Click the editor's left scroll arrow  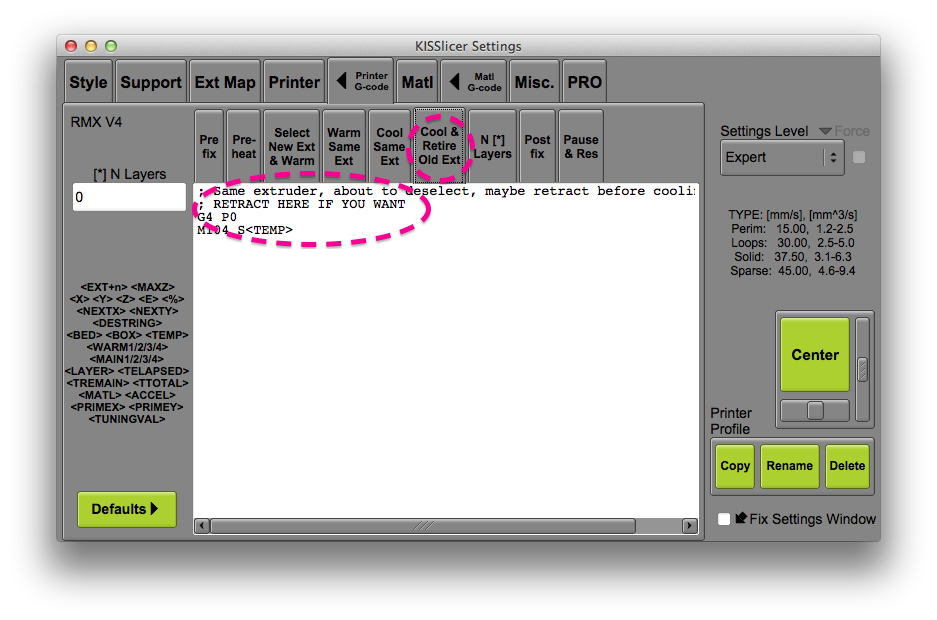tap(202, 526)
